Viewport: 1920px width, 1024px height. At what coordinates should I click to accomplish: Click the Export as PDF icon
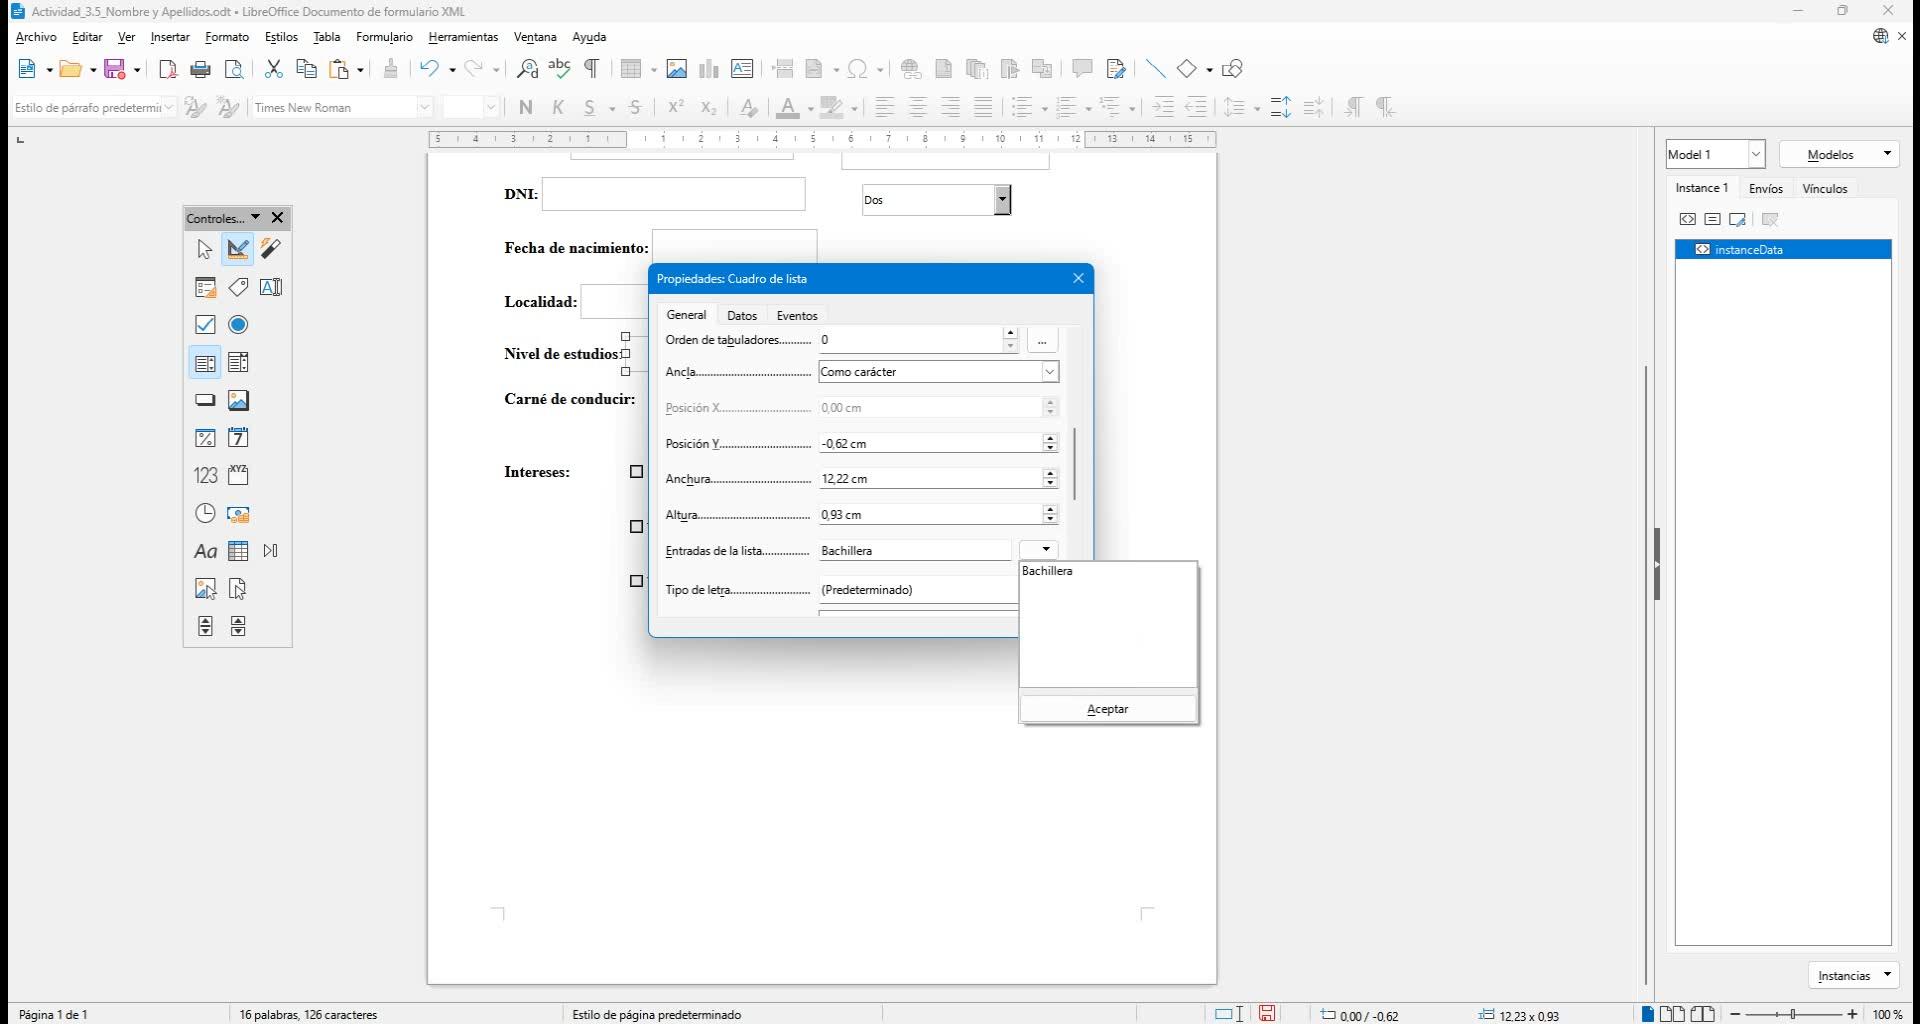[168, 69]
